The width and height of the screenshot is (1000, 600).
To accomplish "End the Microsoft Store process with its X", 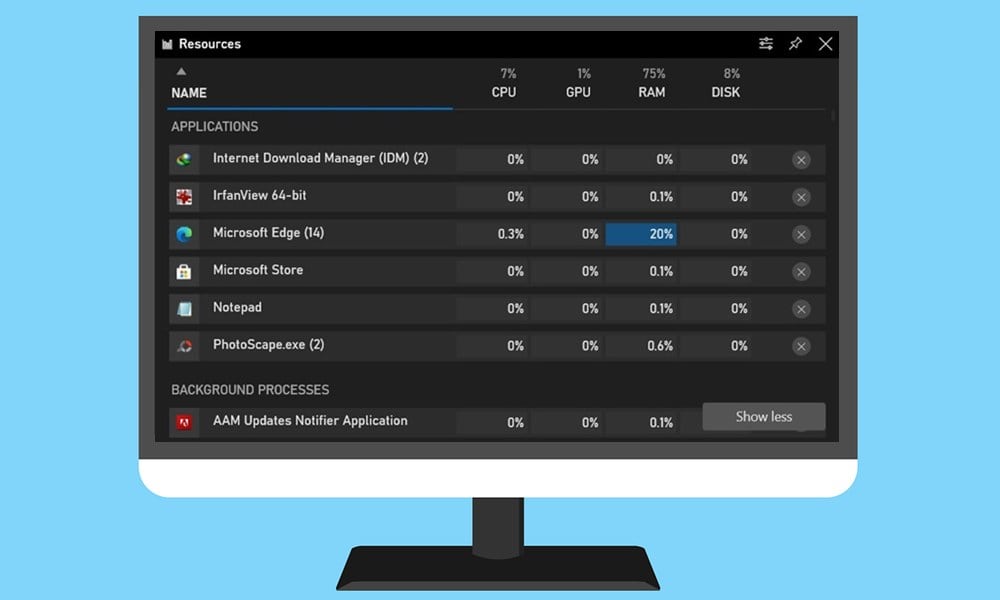I will 801,272.
